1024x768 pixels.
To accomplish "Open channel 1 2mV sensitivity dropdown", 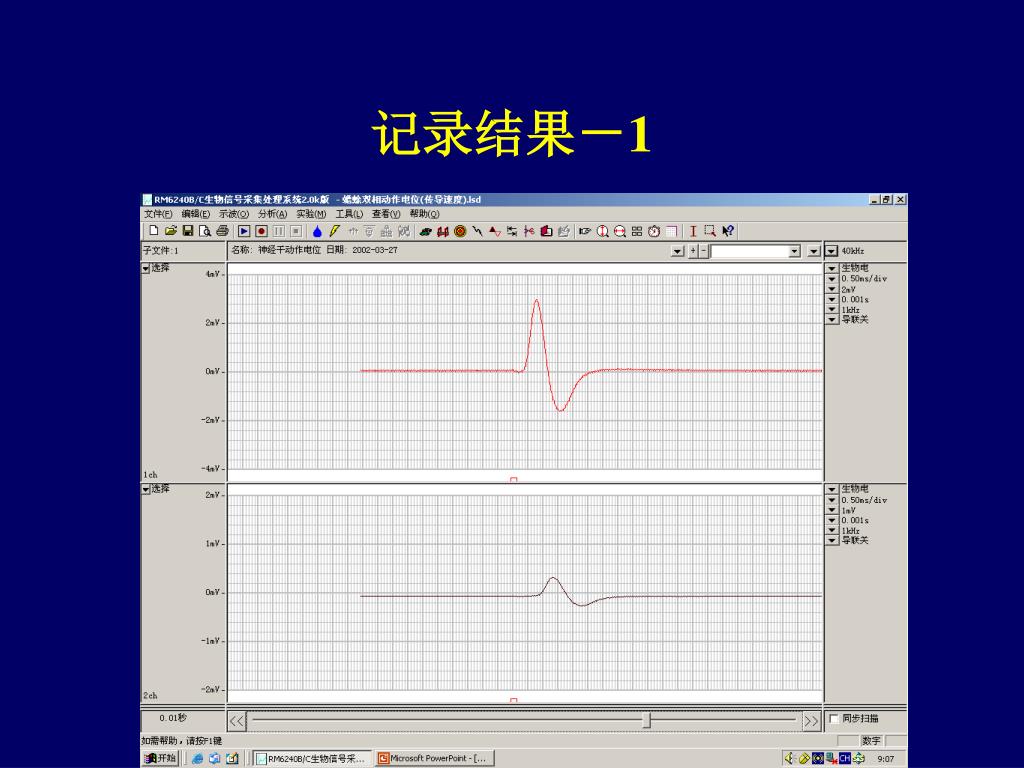I will (x=831, y=289).
